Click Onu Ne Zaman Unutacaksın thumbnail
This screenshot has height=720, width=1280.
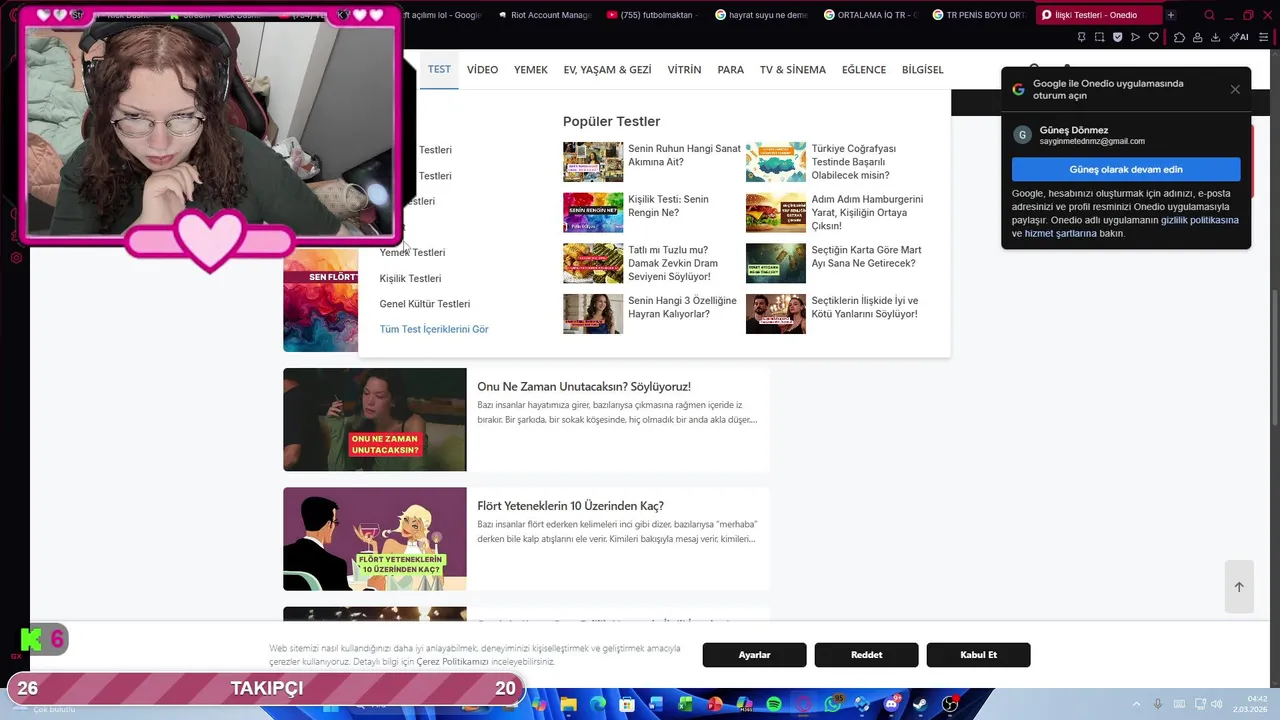[x=374, y=419]
